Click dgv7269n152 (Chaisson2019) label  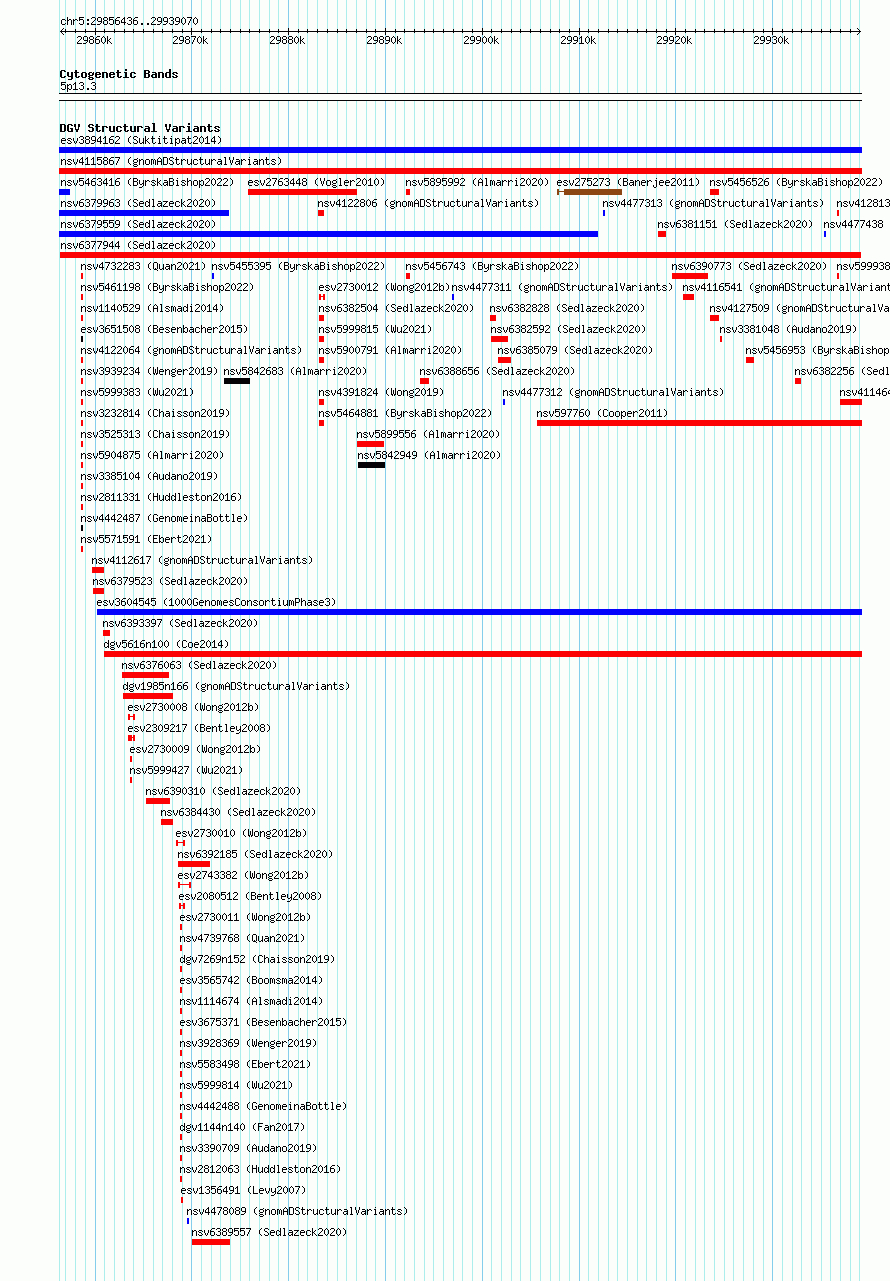coord(257,960)
